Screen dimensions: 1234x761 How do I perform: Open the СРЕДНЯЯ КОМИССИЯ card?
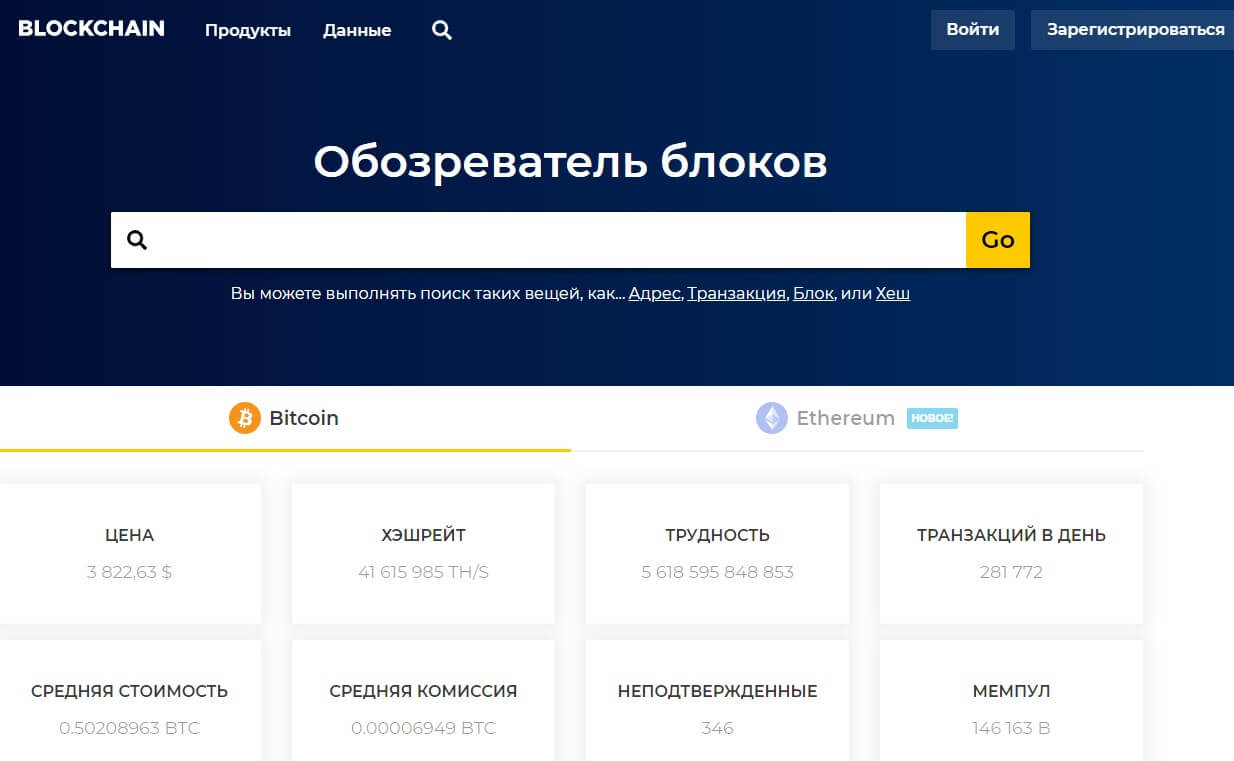(423, 701)
